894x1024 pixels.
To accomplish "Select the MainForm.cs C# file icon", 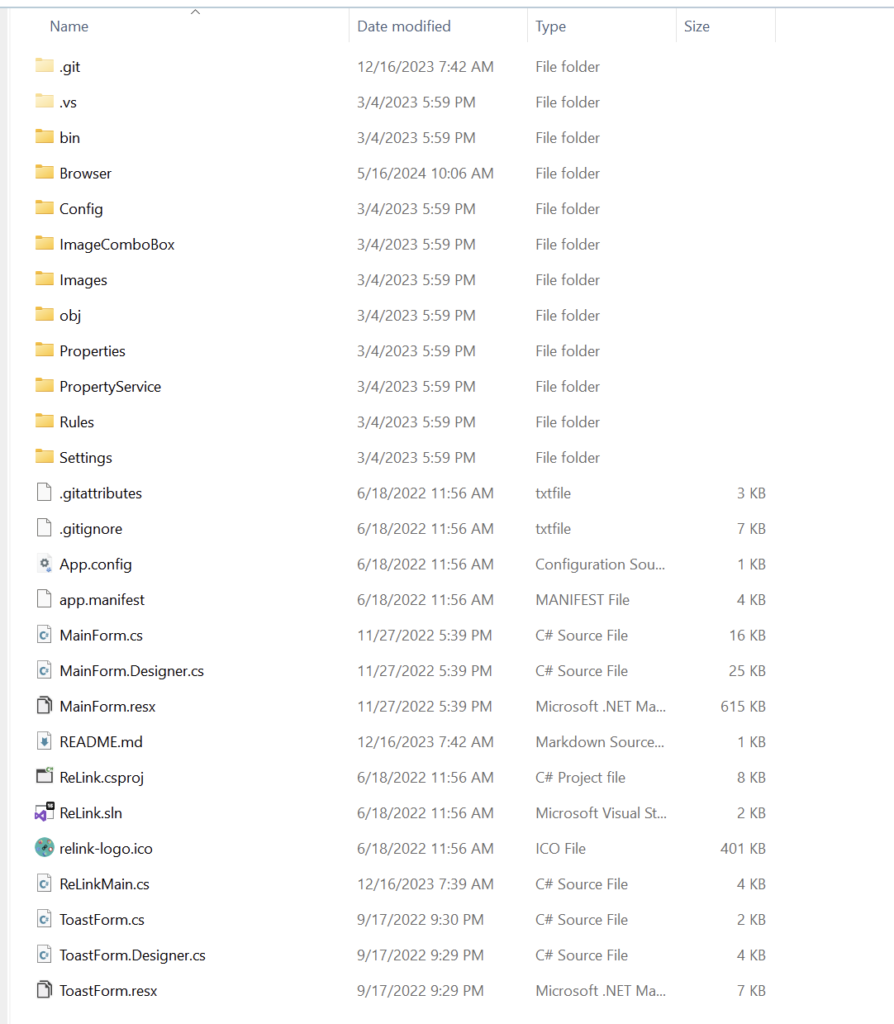I will tap(44, 635).
